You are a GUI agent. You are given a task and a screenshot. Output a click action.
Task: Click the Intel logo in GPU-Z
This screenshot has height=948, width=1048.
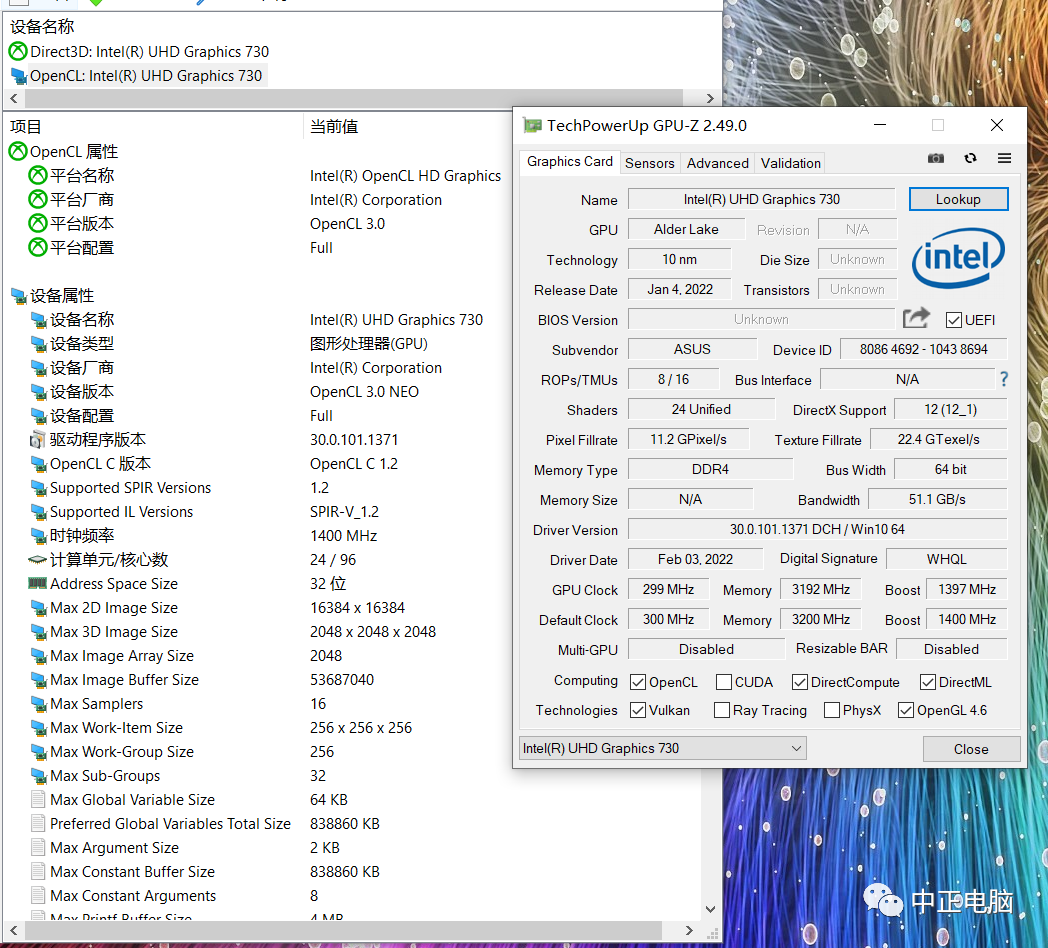click(x=958, y=258)
